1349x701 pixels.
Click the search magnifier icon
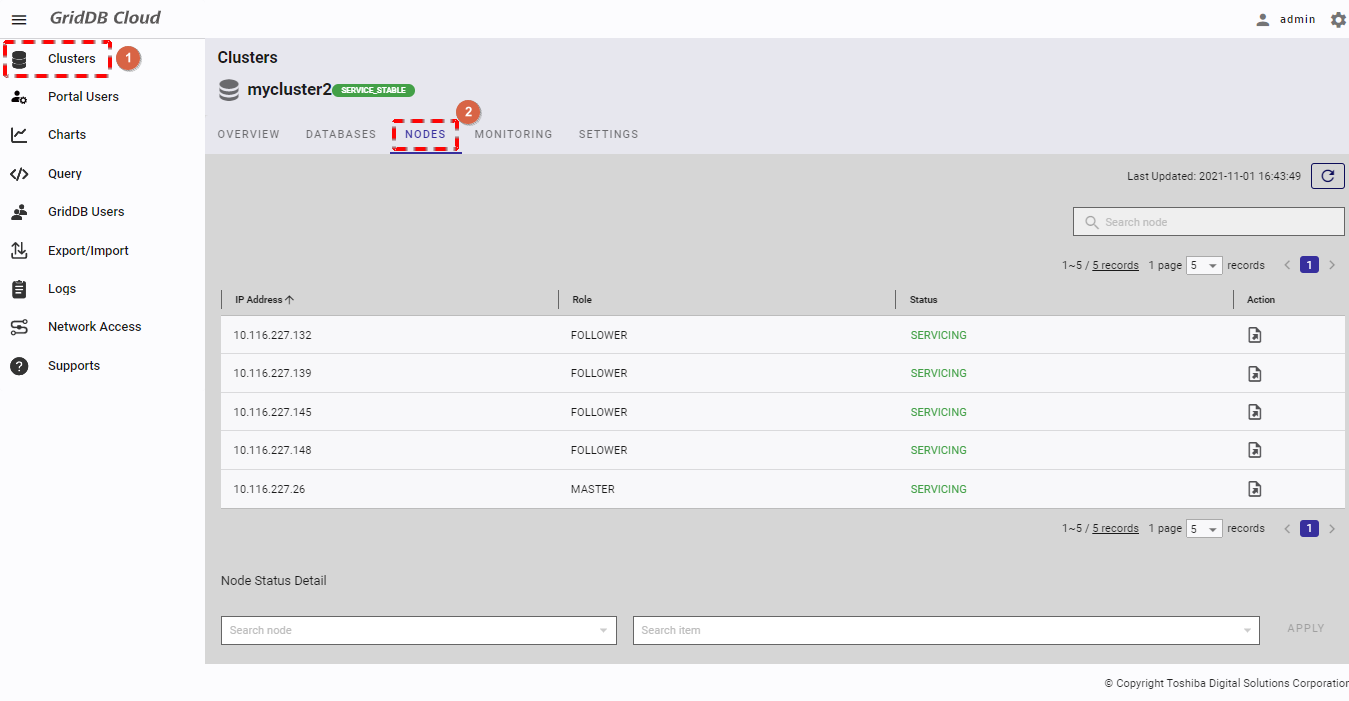pos(1092,222)
